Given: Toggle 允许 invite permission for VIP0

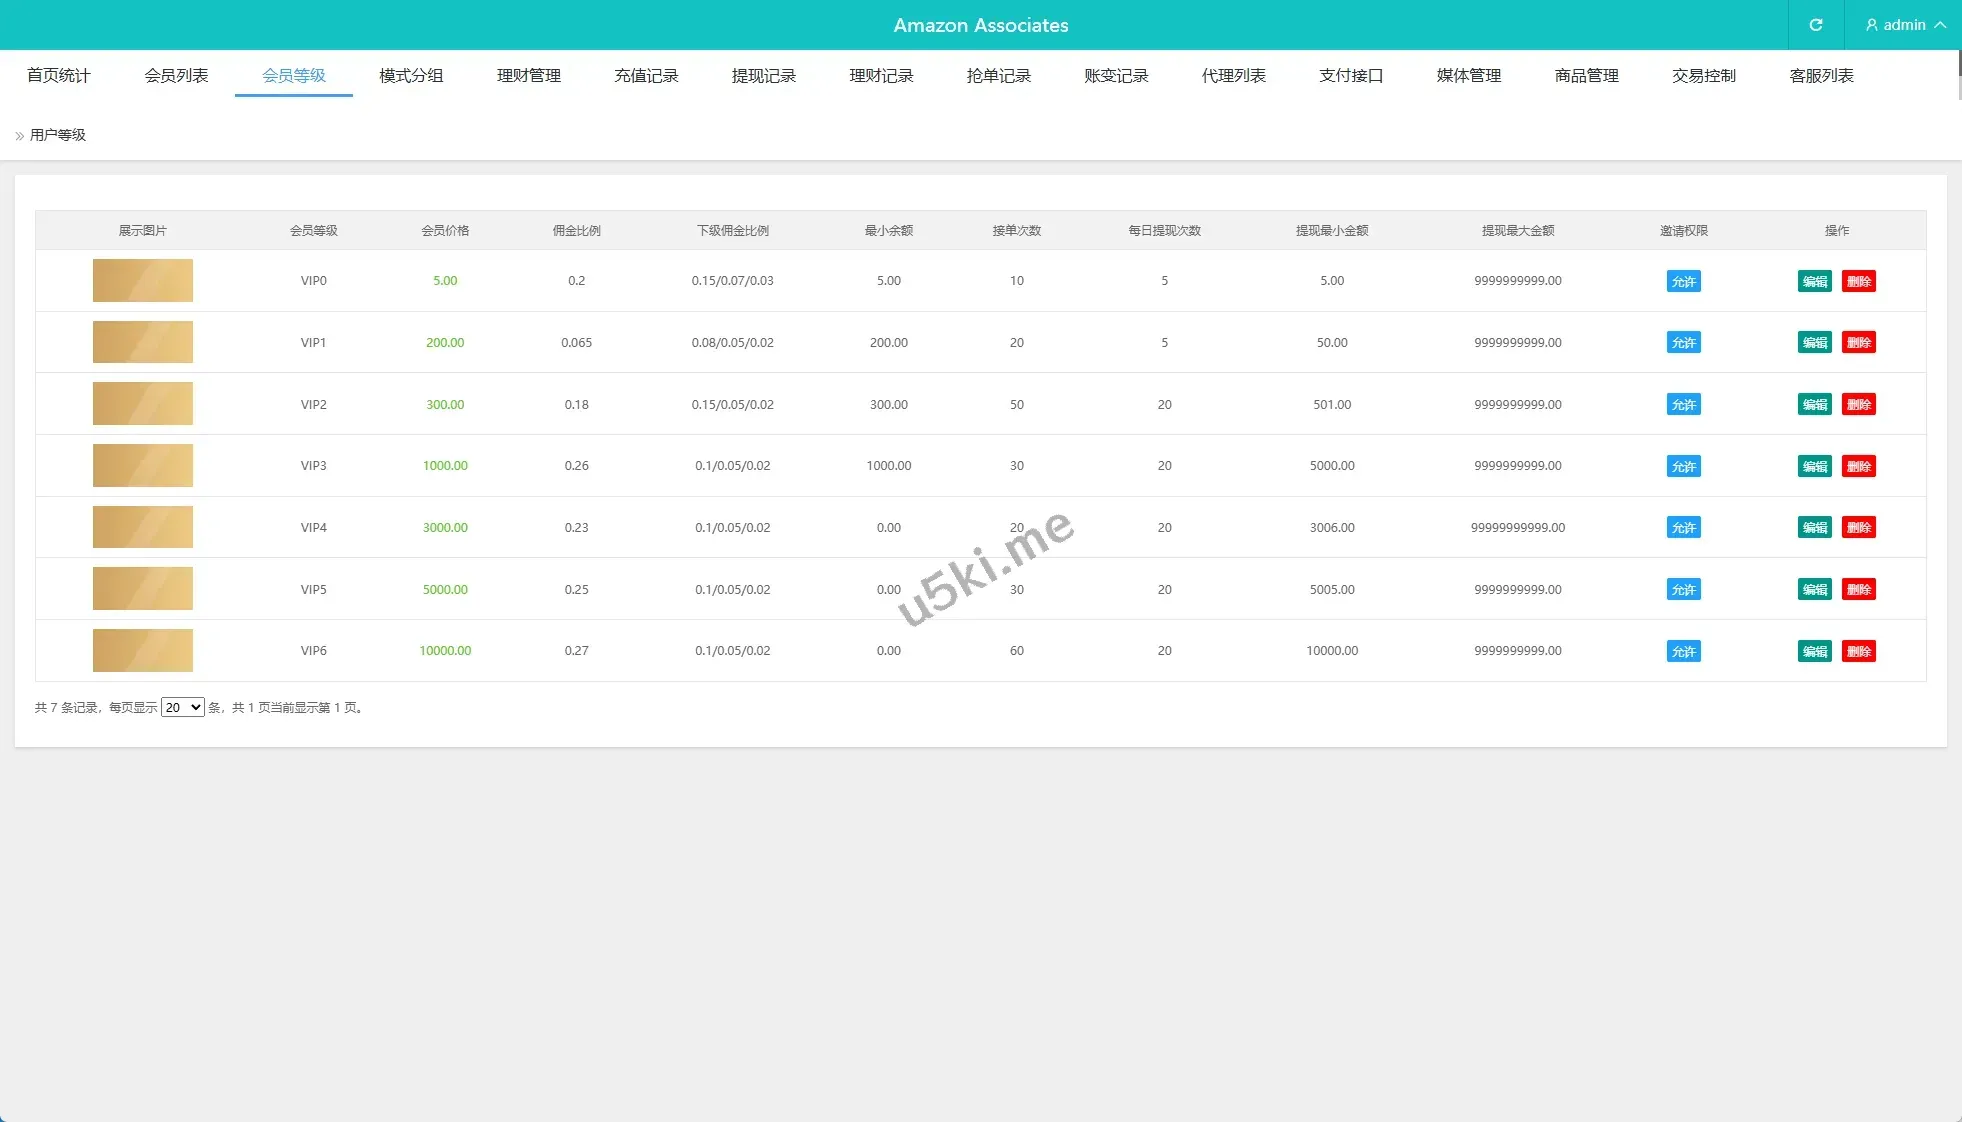Looking at the screenshot, I should tap(1683, 281).
